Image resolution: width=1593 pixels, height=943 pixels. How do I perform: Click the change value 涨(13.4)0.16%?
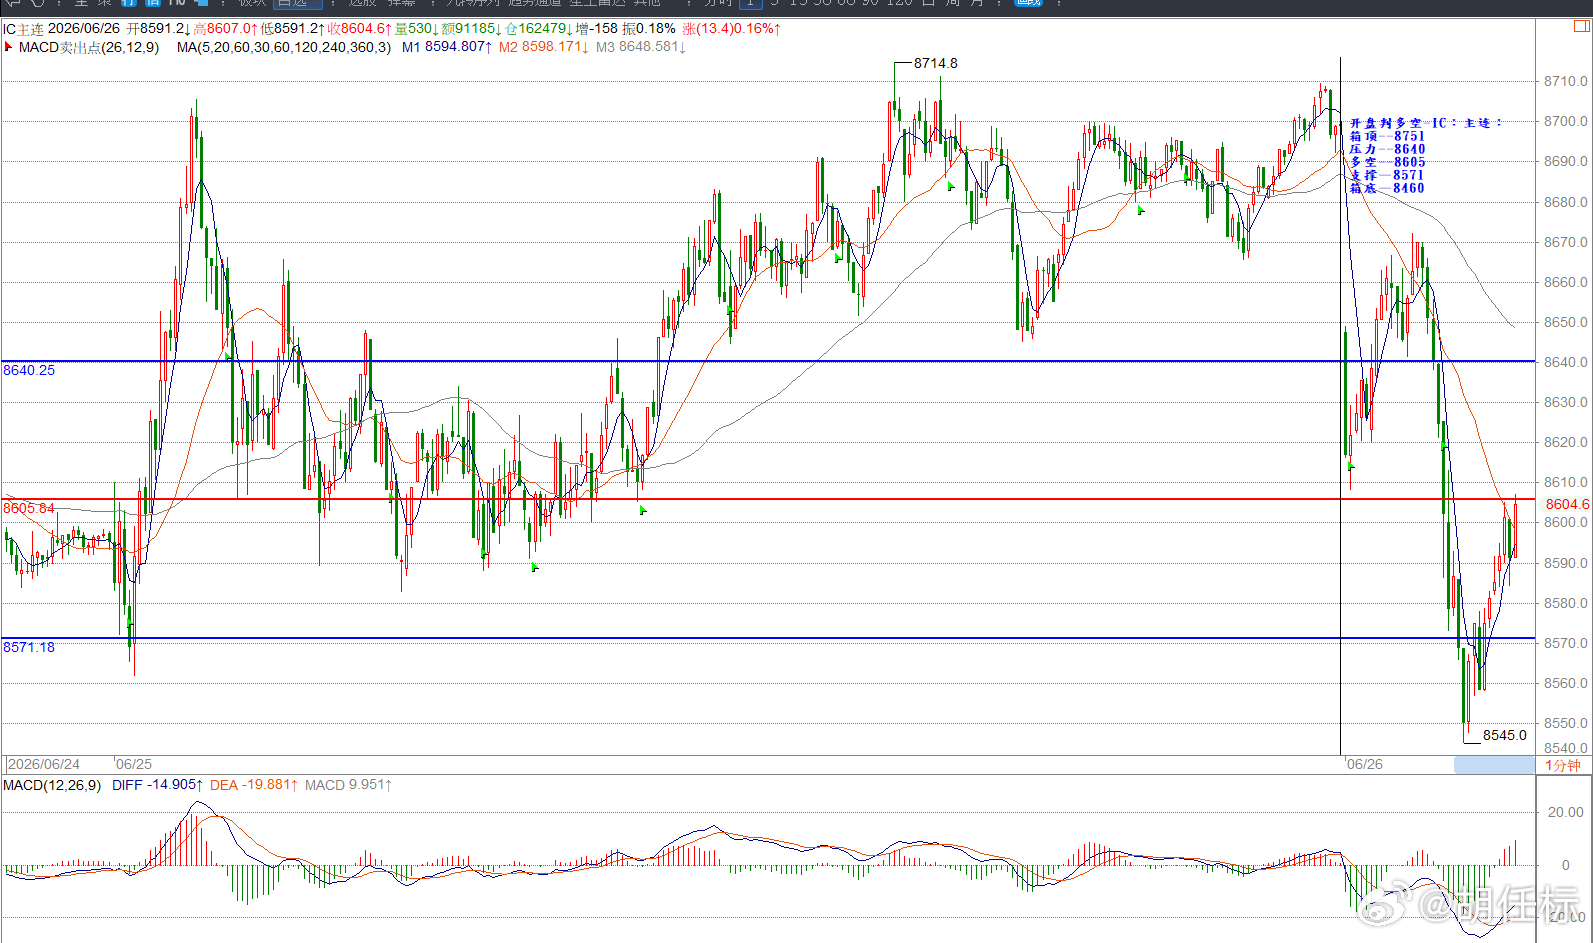(x=732, y=29)
